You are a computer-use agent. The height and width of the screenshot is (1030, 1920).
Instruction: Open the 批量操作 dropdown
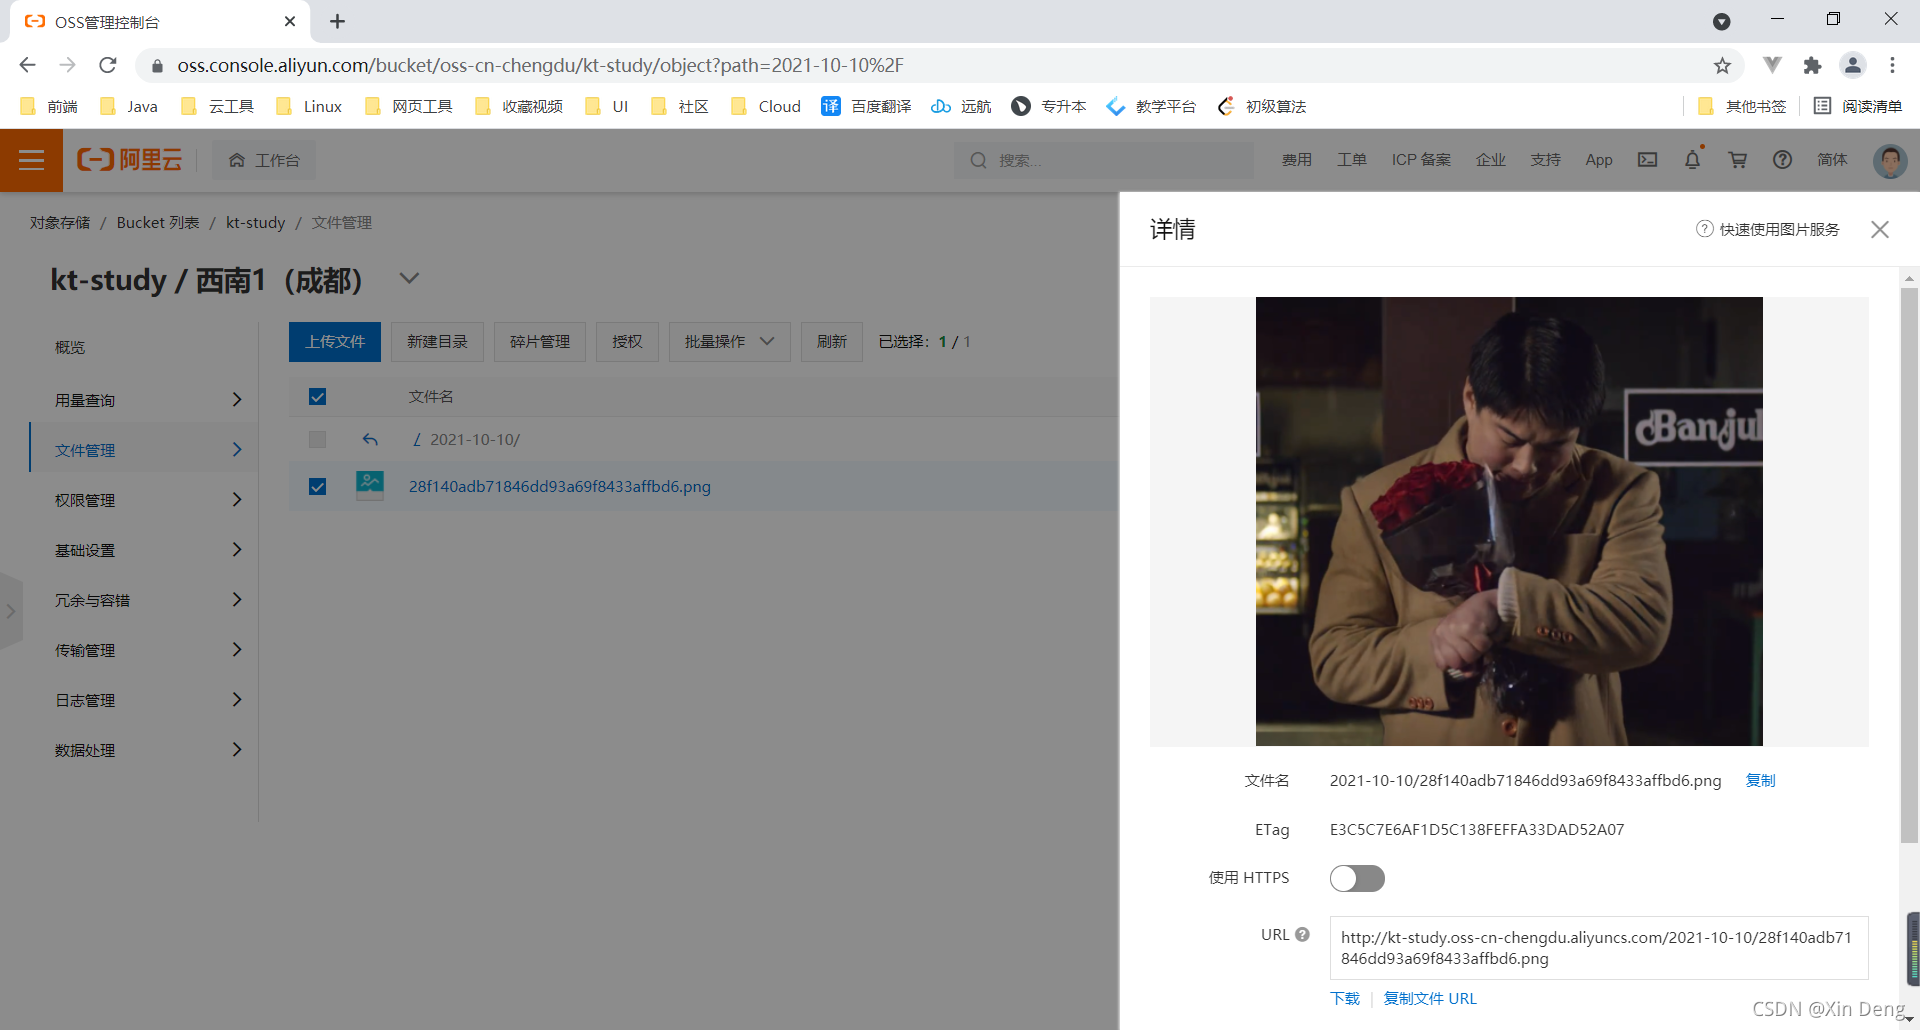point(729,342)
